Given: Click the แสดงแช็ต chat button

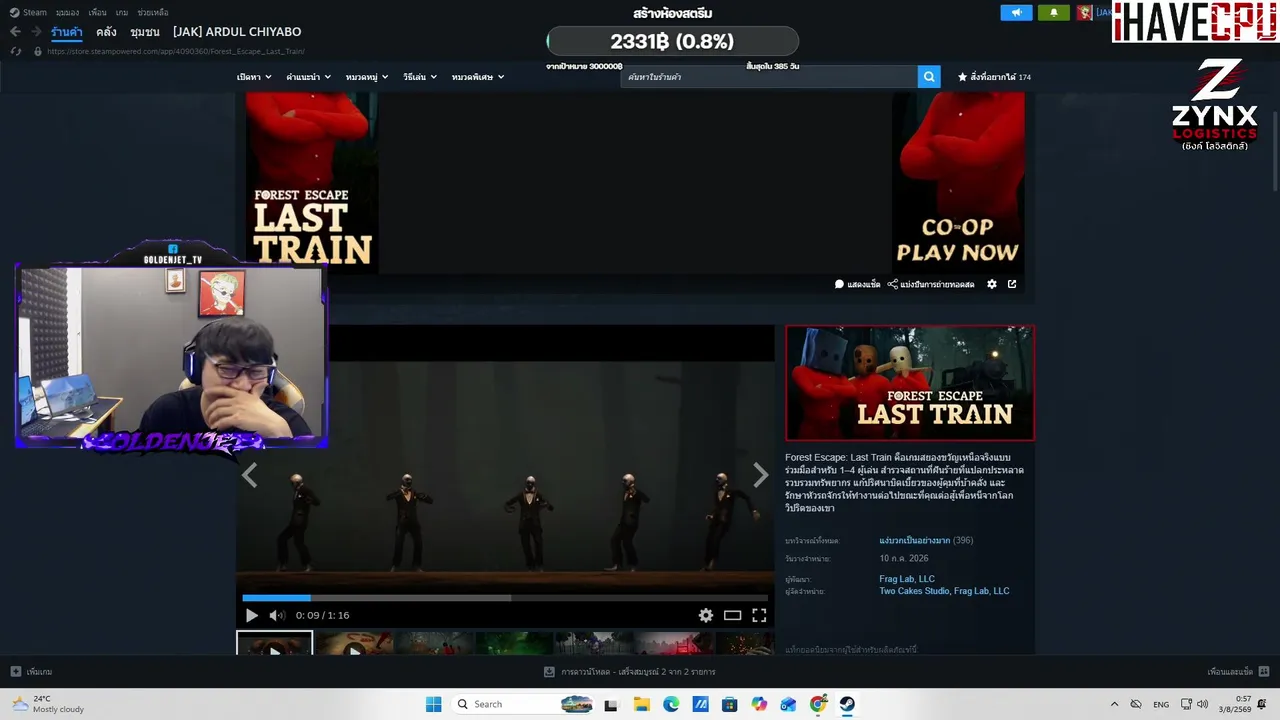Looking at the screenshot, I should pos(858,284).
